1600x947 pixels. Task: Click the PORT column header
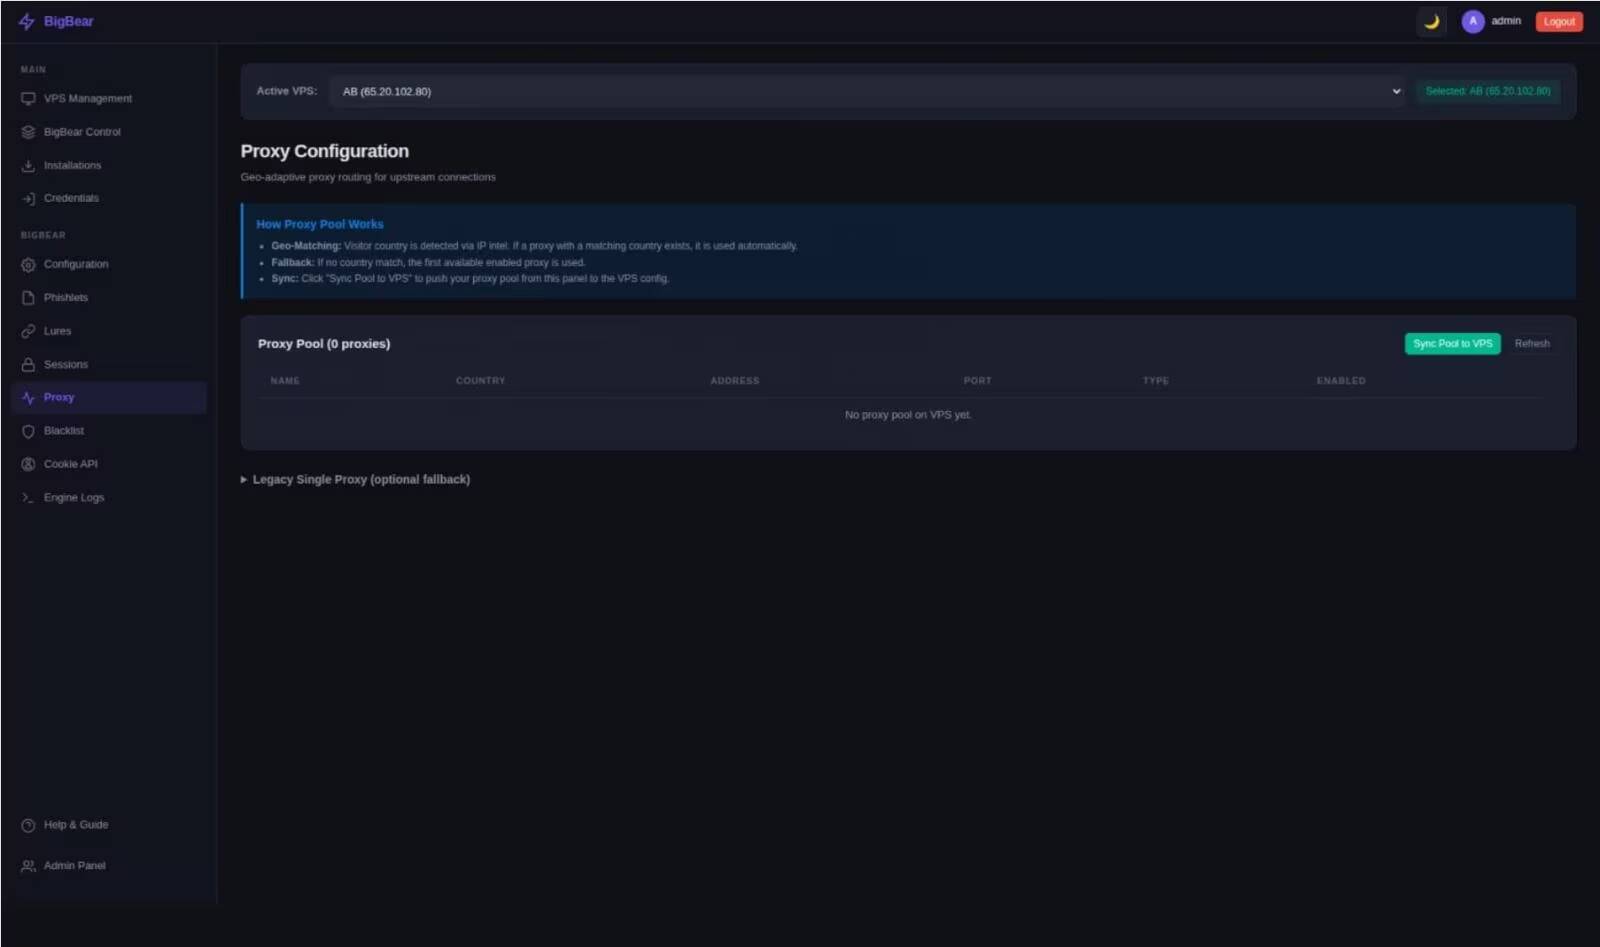click(x=978, y=381)
